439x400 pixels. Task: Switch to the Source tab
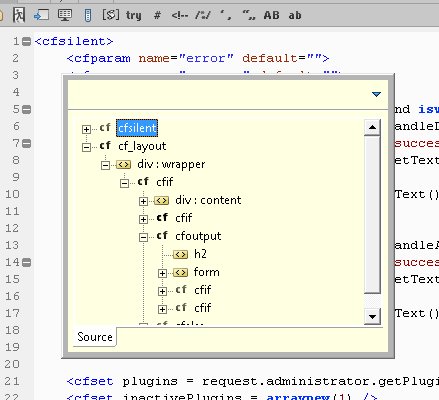click(95, 337)
